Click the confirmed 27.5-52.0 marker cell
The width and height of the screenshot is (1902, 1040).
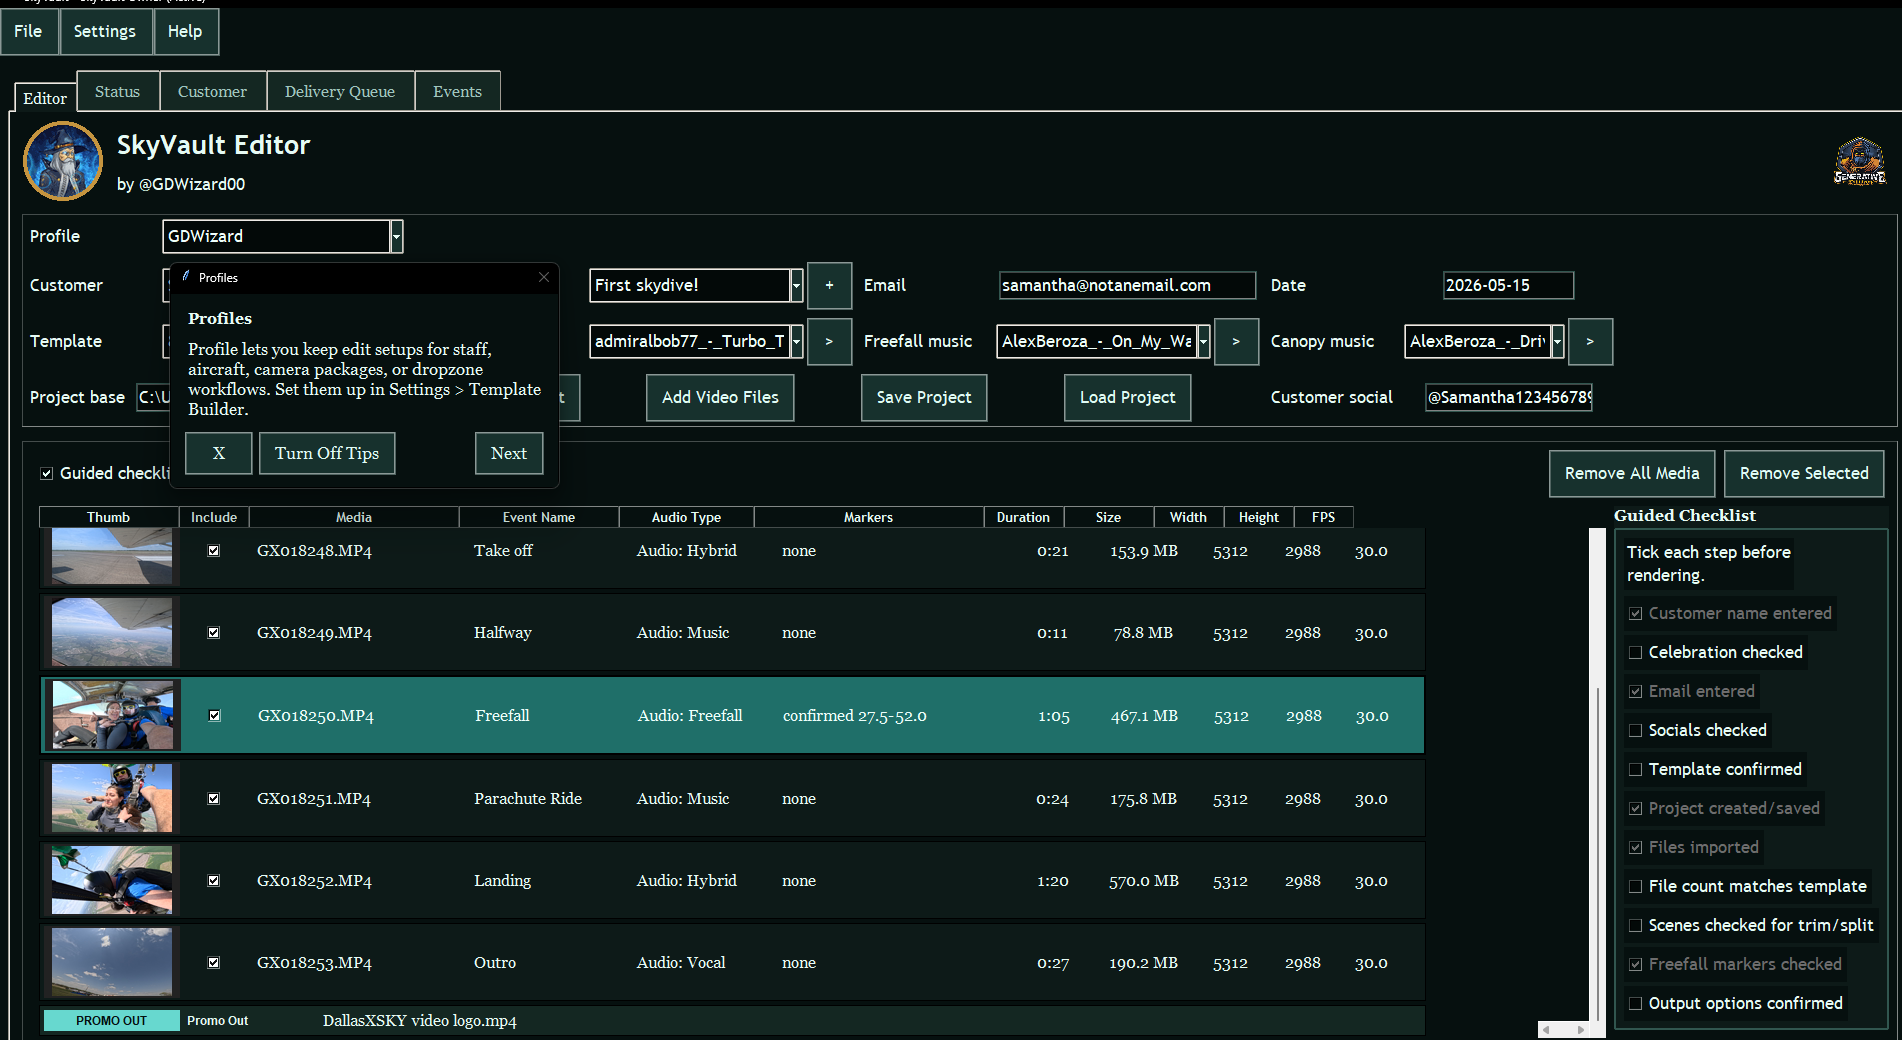point(855,716)
